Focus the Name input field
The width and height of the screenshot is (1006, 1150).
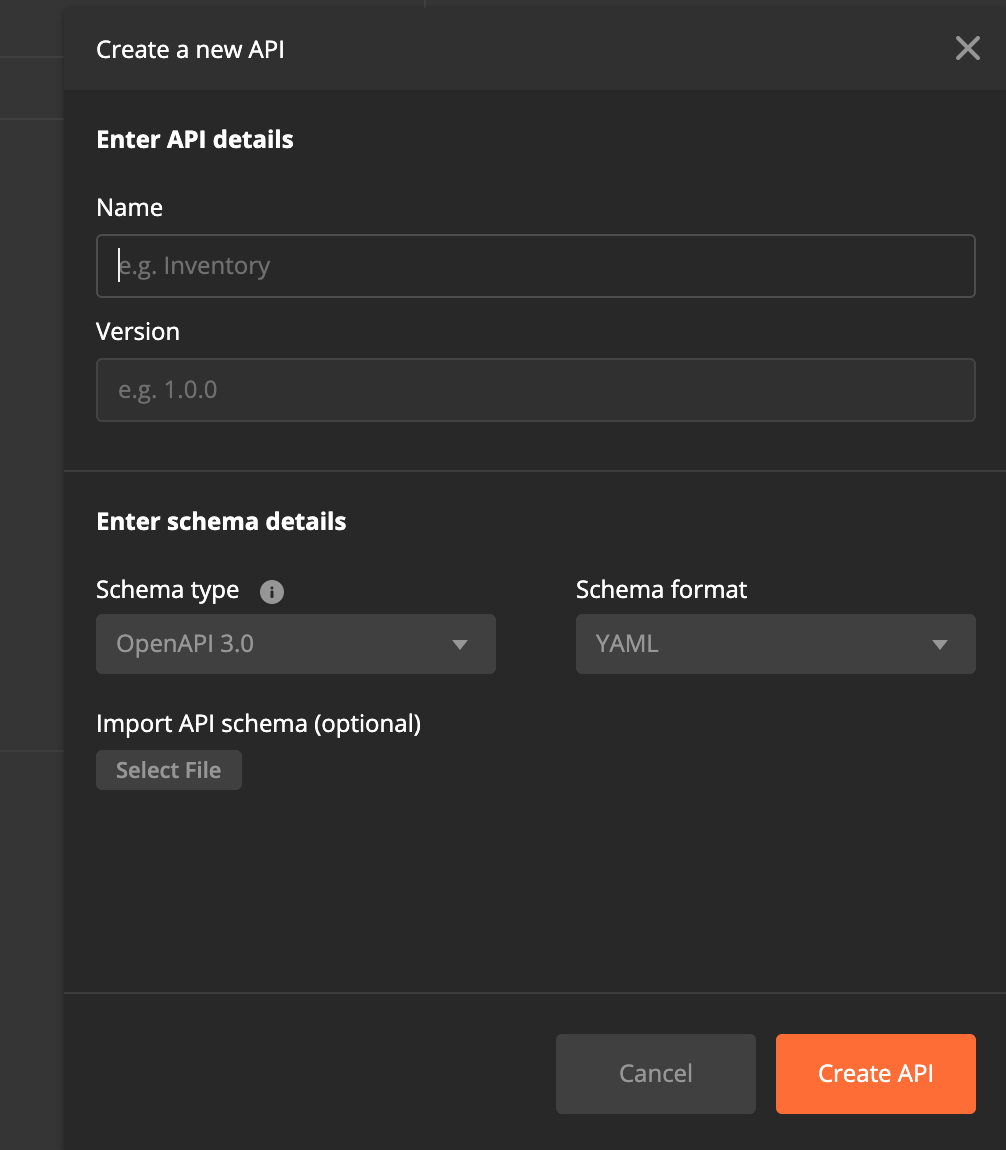535,266
